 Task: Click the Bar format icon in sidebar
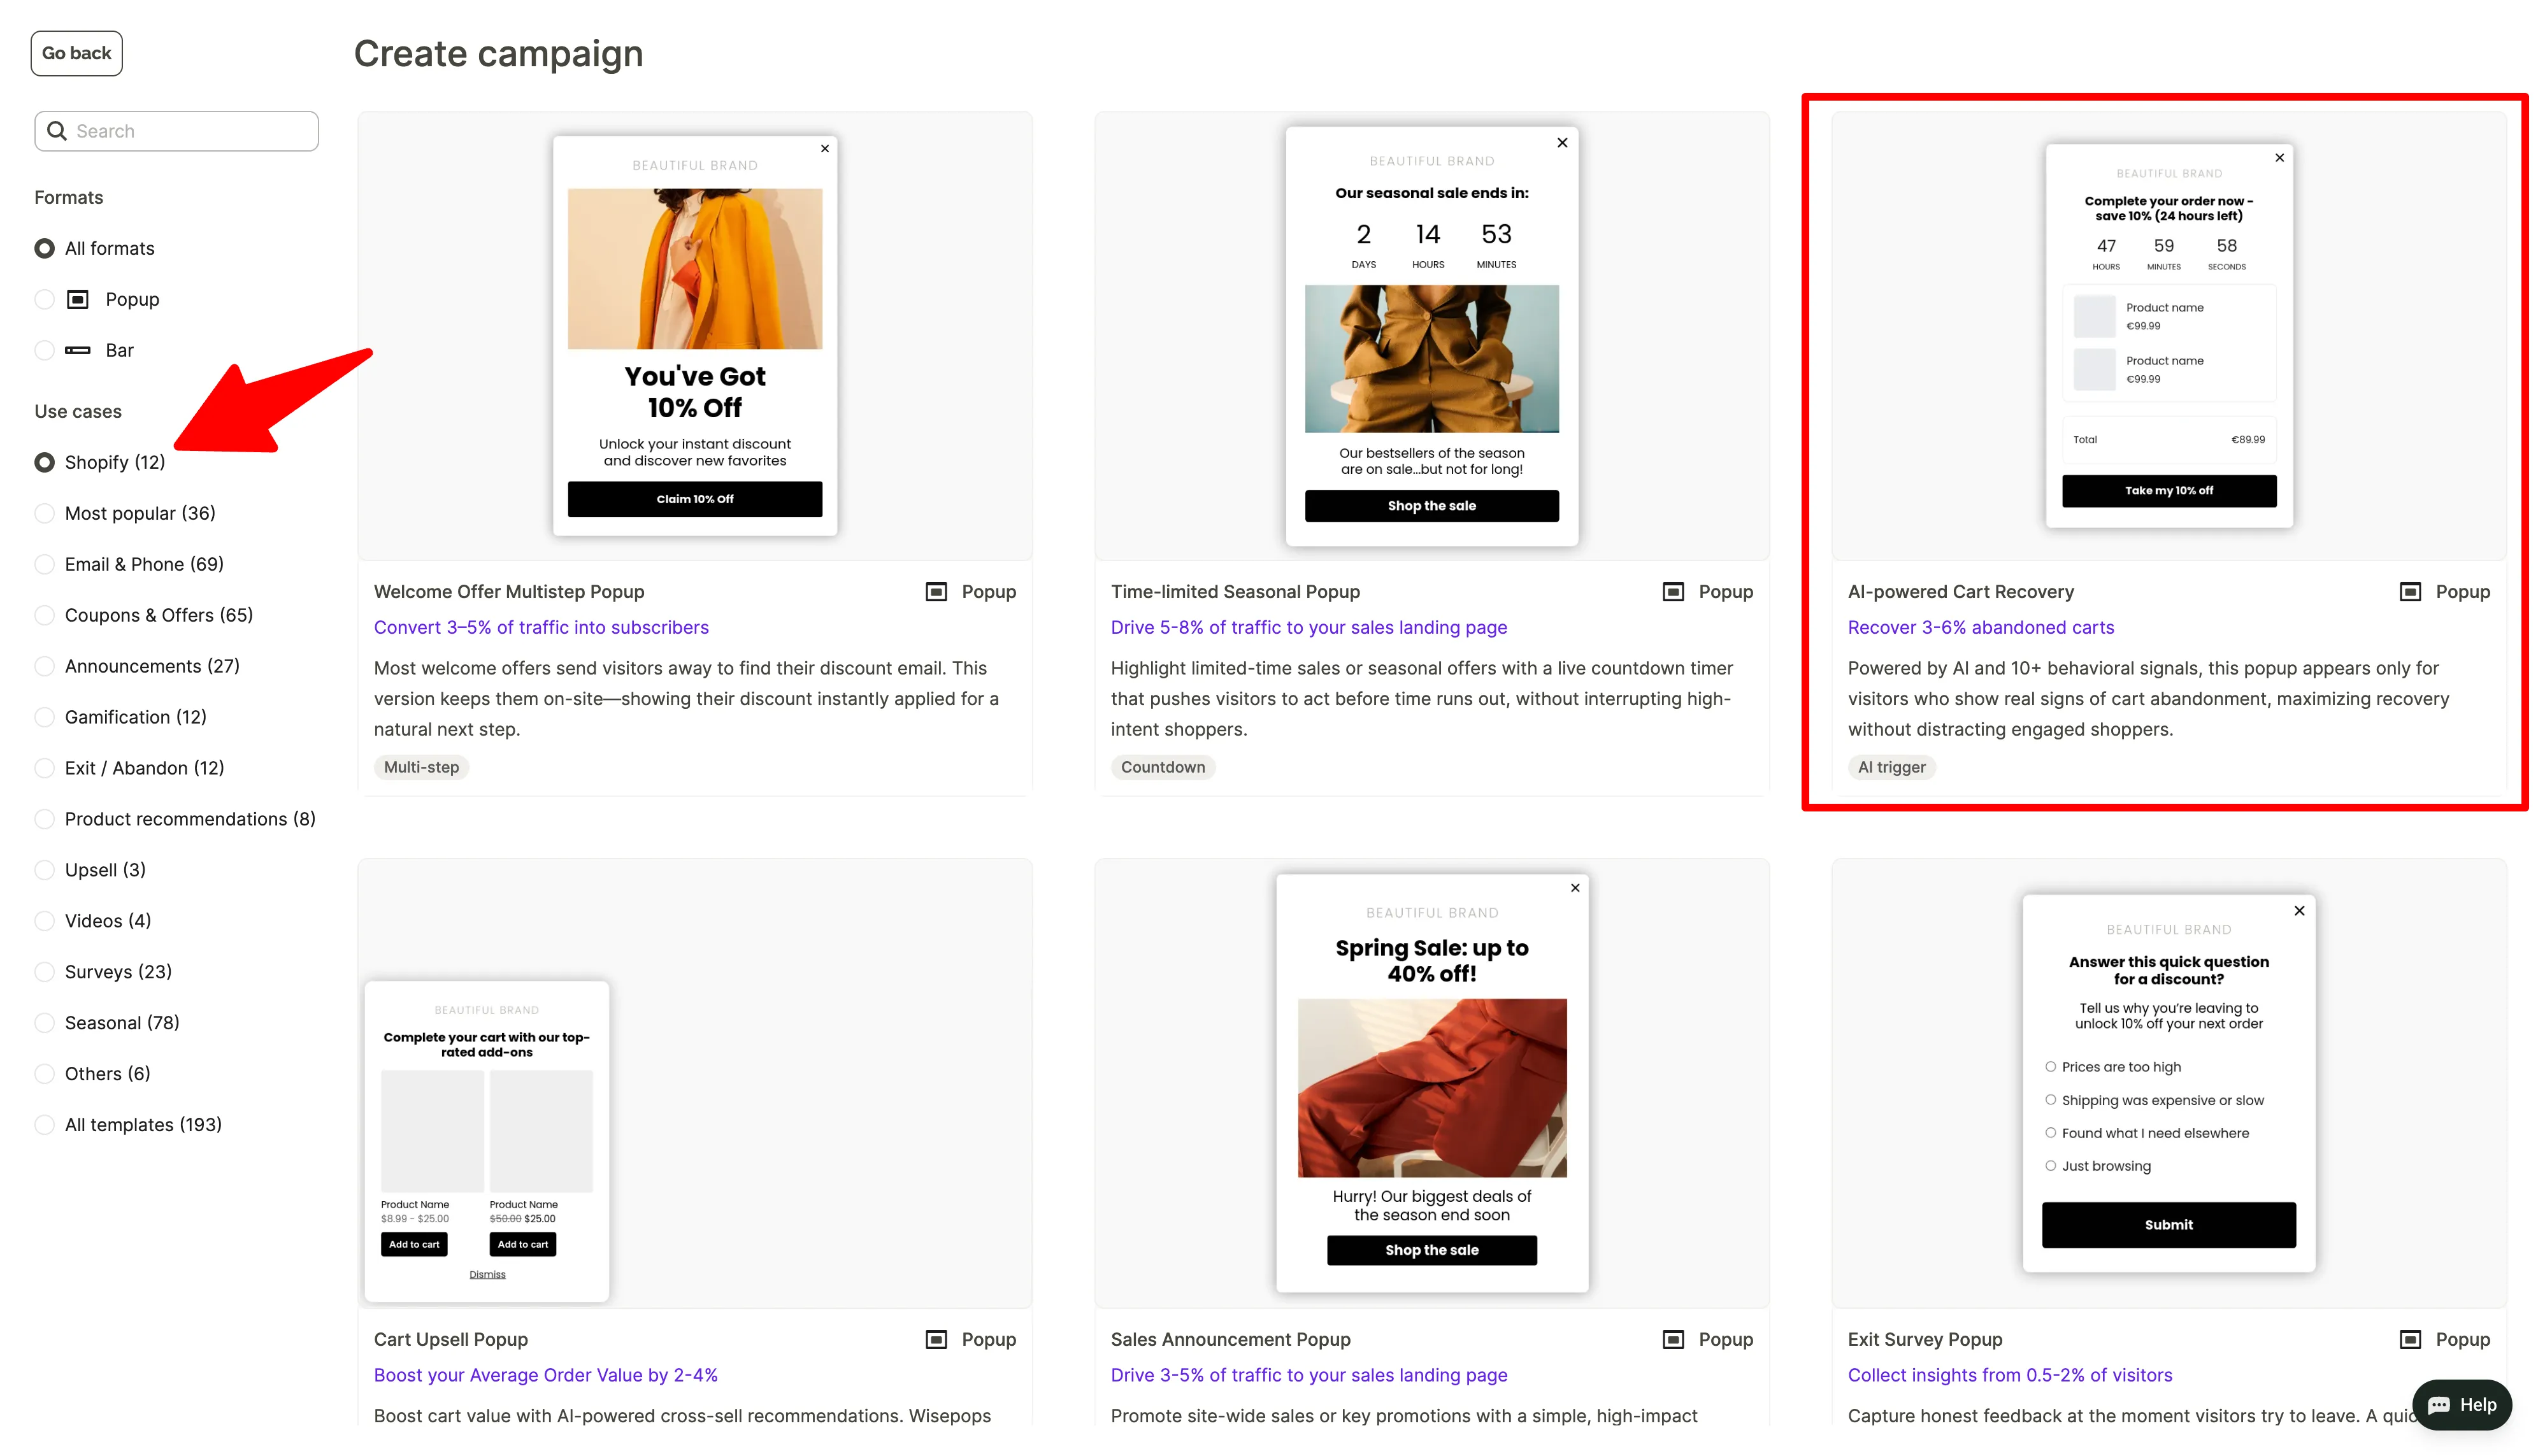tap(78, 350)
